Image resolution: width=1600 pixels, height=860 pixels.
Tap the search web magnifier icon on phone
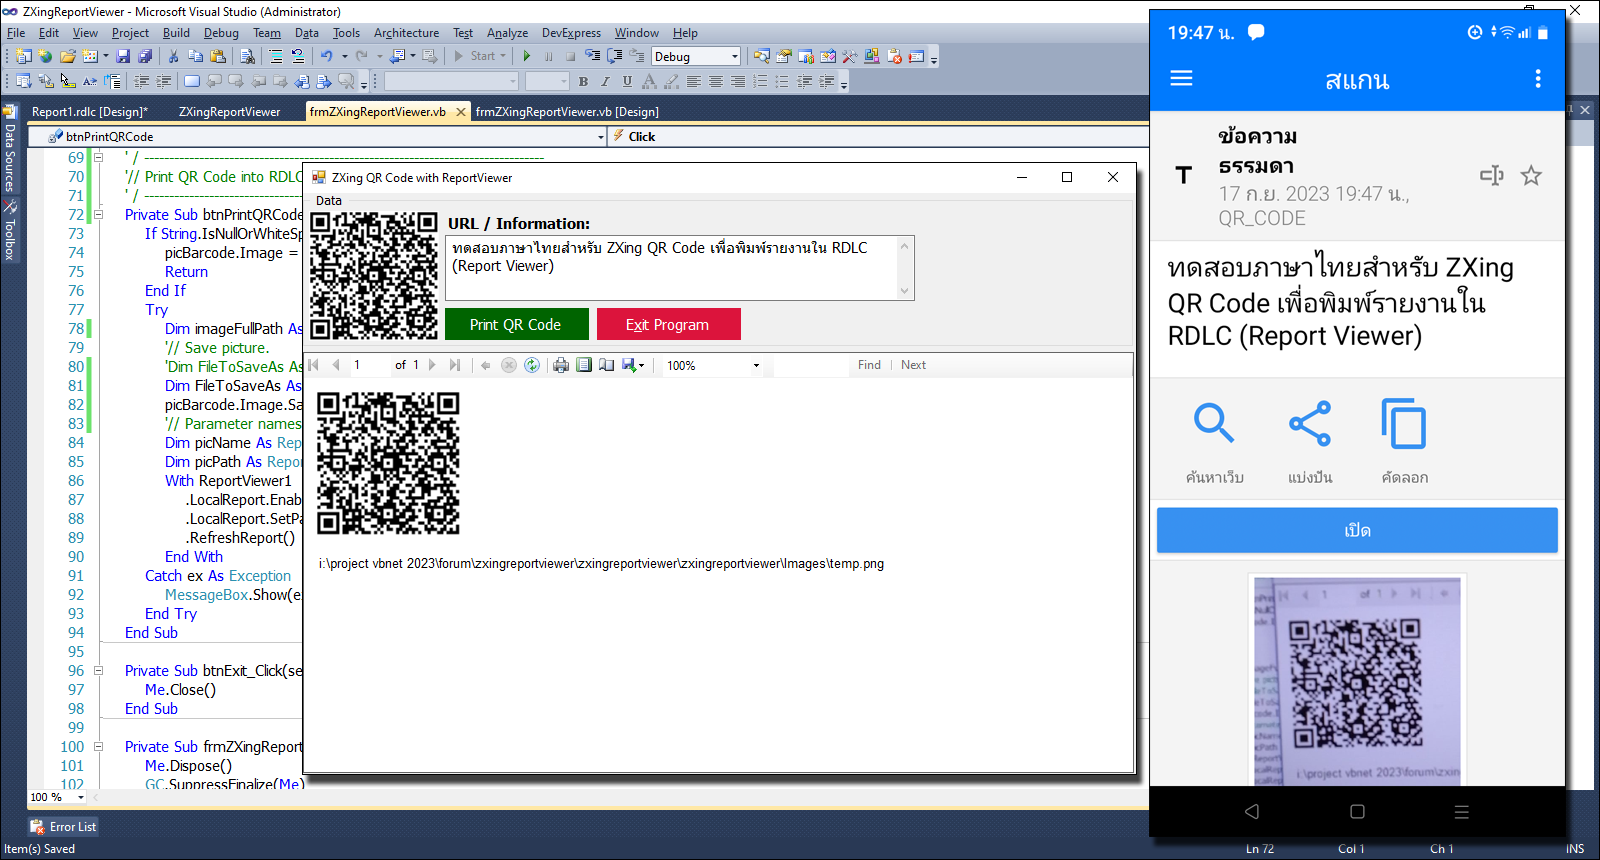1214,423
